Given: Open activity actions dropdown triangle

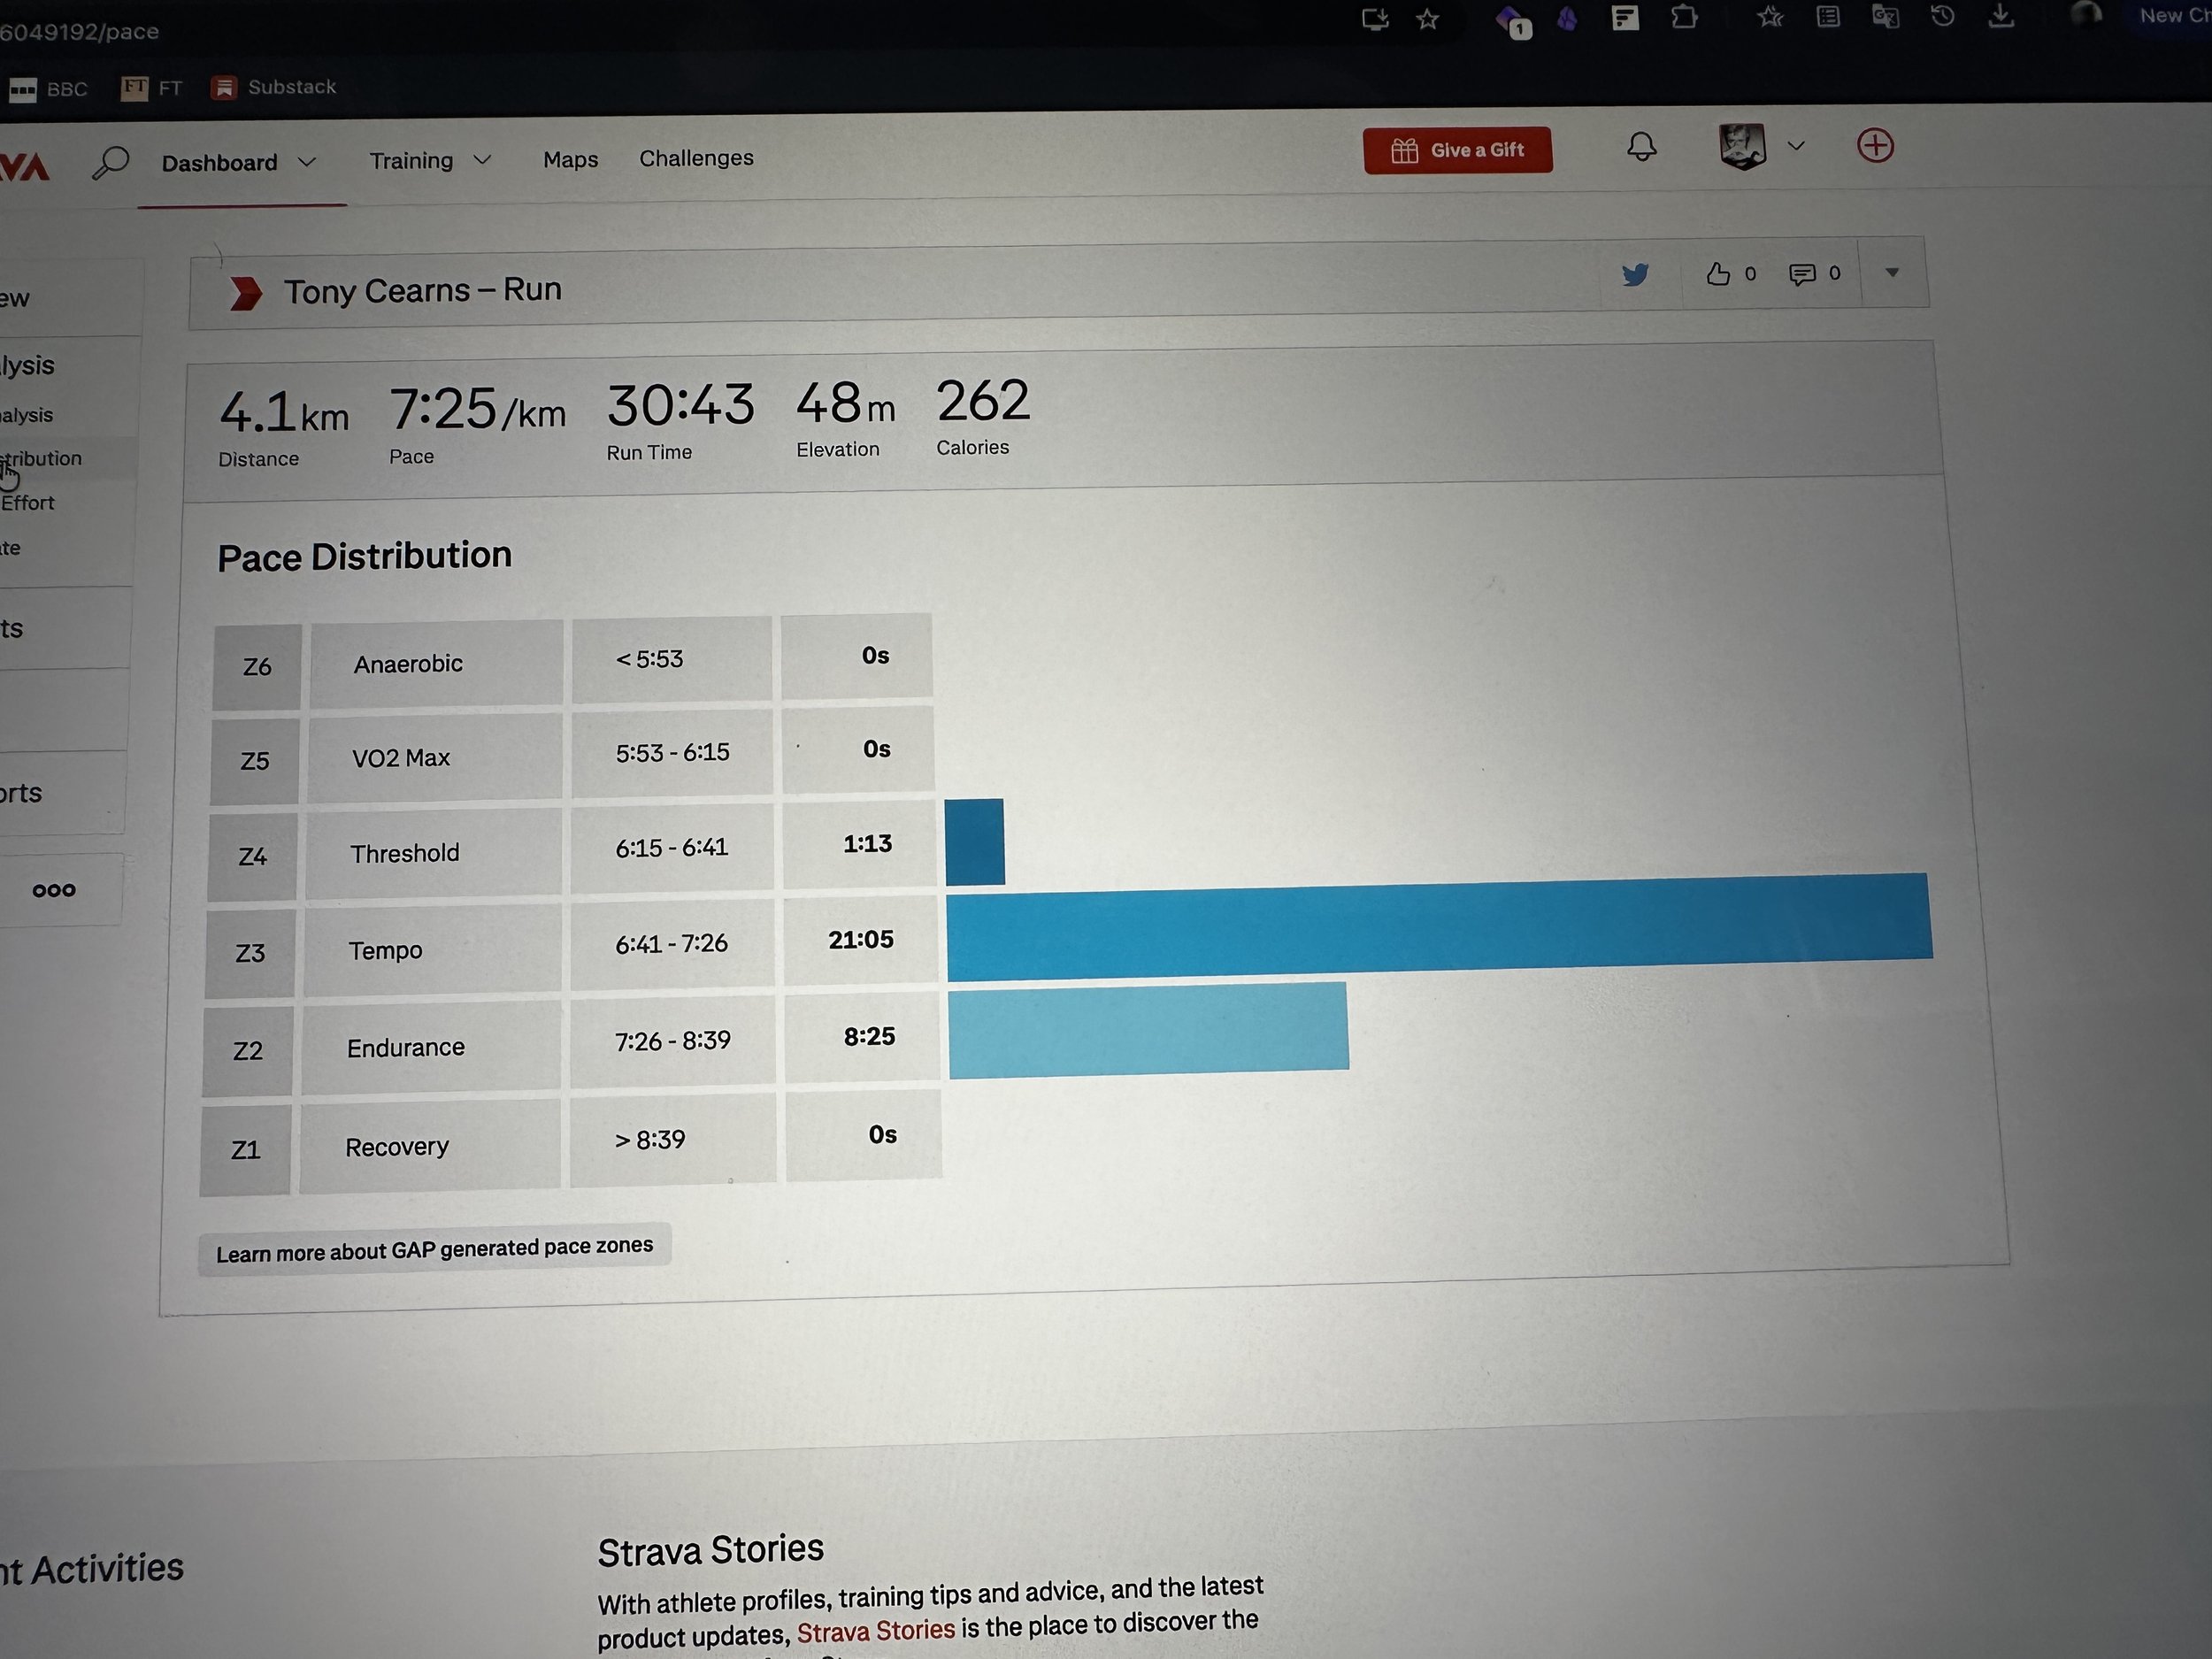Looking at the screenshot, I should pyautogui.click(x=1892, y=272).
